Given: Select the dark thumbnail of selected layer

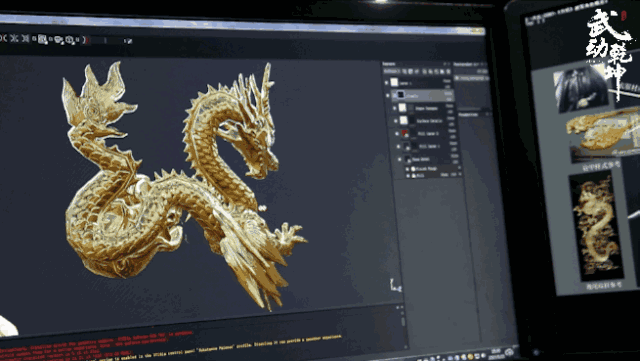Looking at the screenshot, I should (x=400, y=95).
